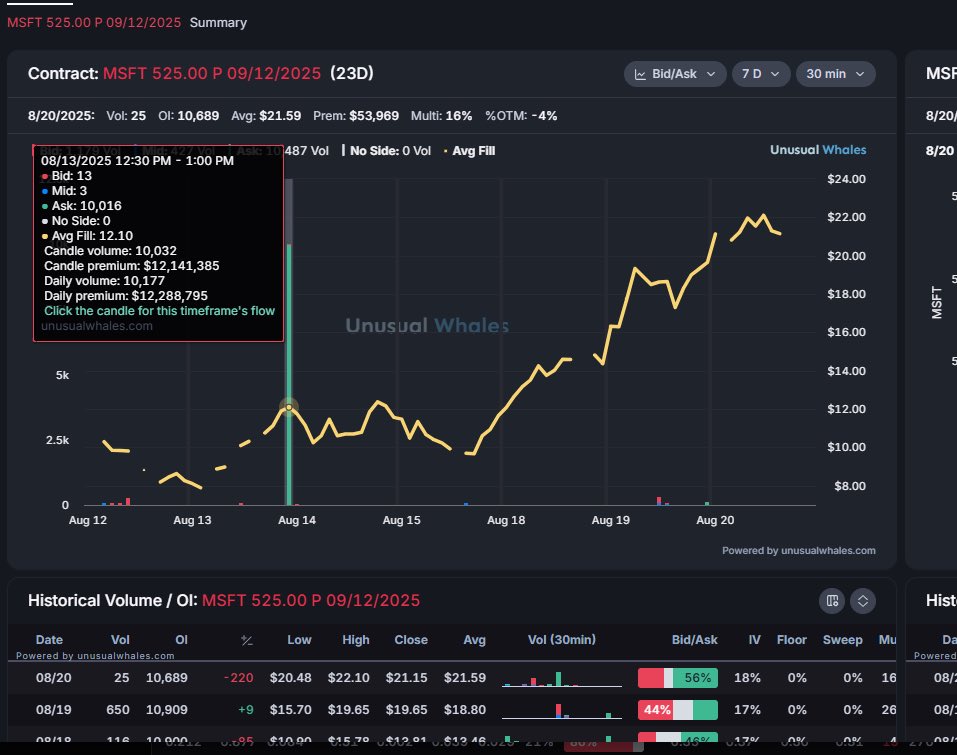957x755 pixels.
Task: Sort table by Date column
Action: tap(49, 640)
